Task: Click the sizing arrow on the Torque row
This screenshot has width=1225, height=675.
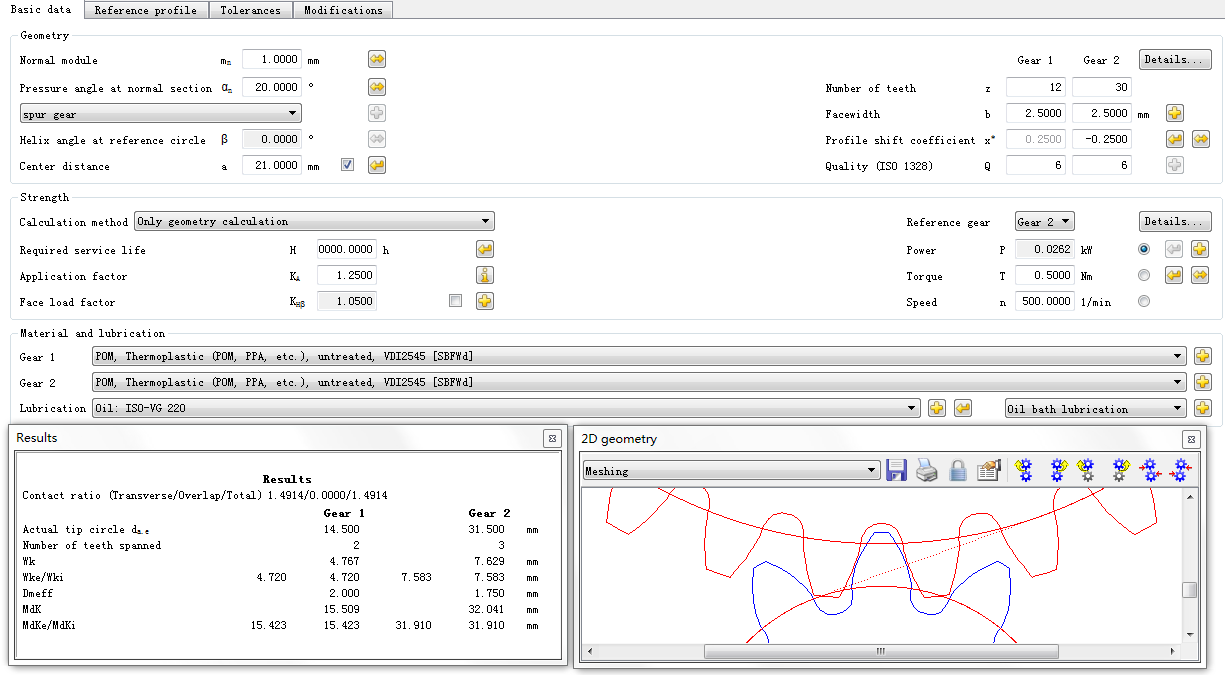Action: pyautogui.click(x=1175, y=275)
